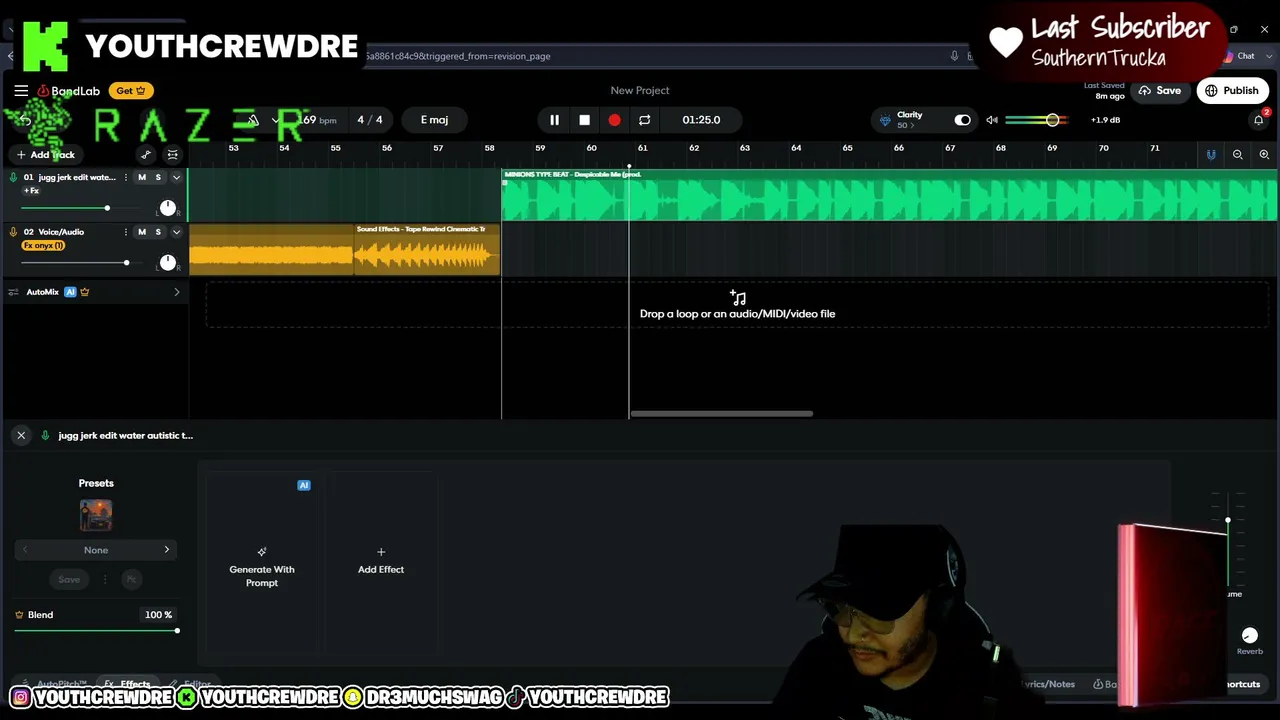This screenshot has width=1280, height=720.
Task: Open track 02 three-dot menu
Action: coord(126,232)
